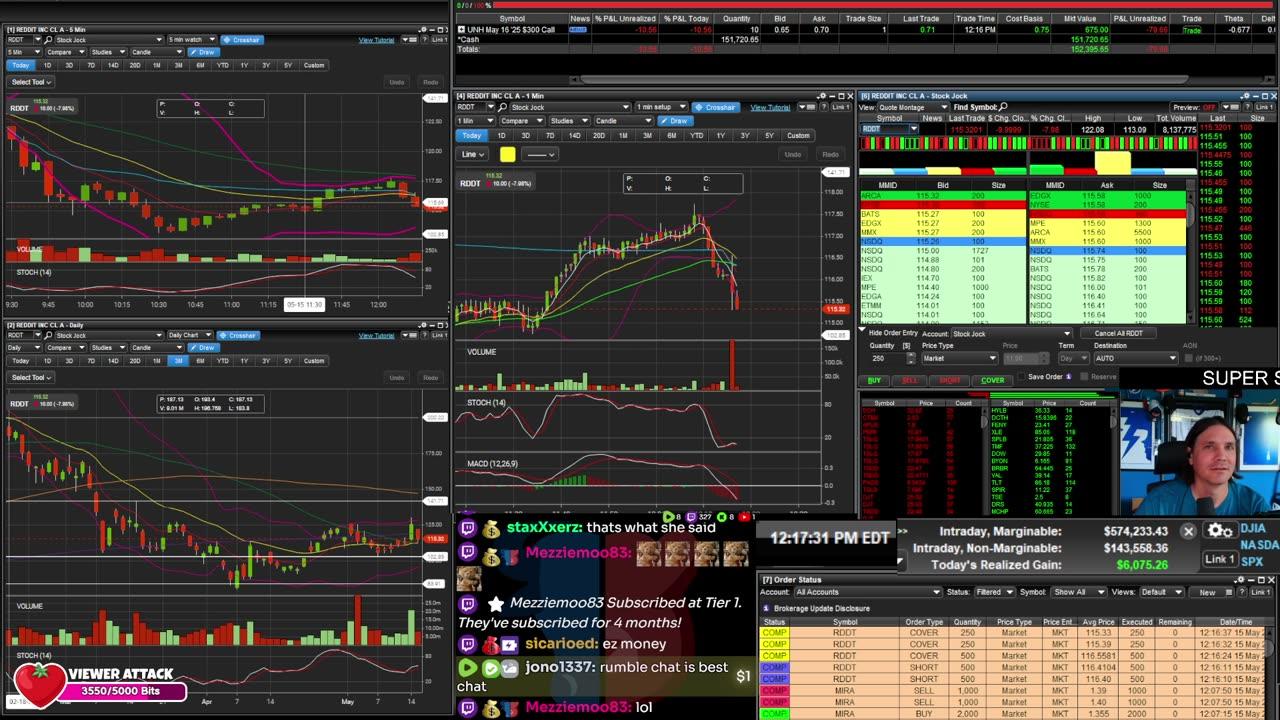Toggle Draw mode in 5 Min chart
Screen dimensions: 1280x720
(203, 52)
